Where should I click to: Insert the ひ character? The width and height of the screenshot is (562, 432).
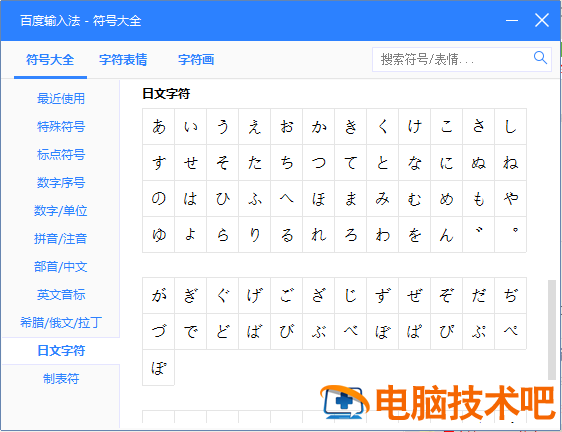[223, 198]
